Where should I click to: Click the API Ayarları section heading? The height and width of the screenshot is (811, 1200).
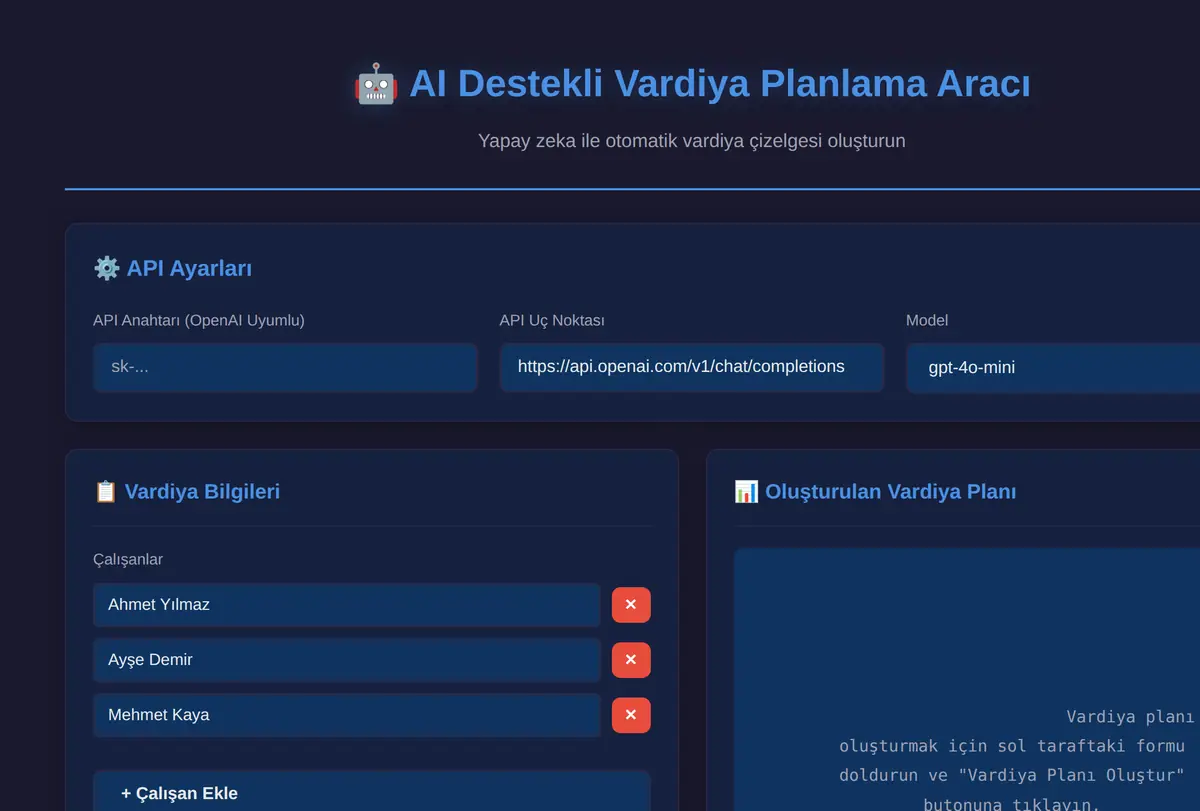pos(189,268)
